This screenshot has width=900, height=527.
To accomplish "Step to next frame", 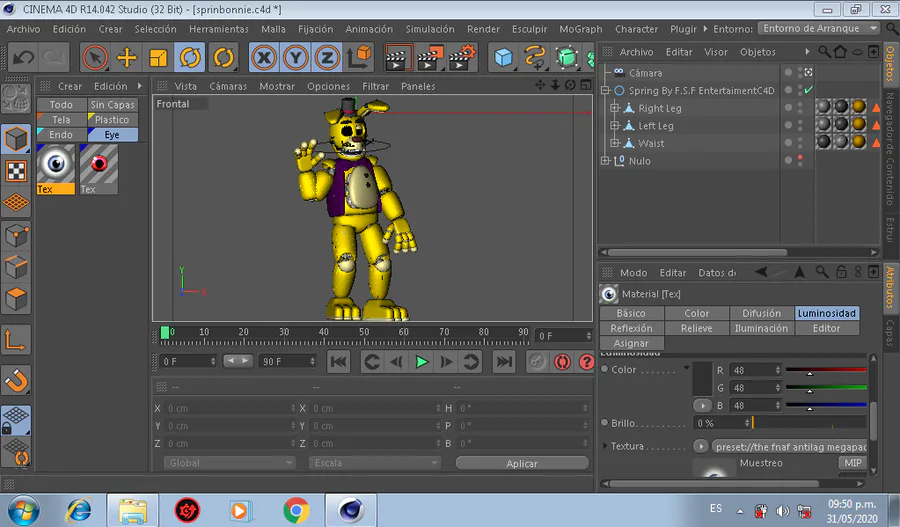I will click(446, 362).
